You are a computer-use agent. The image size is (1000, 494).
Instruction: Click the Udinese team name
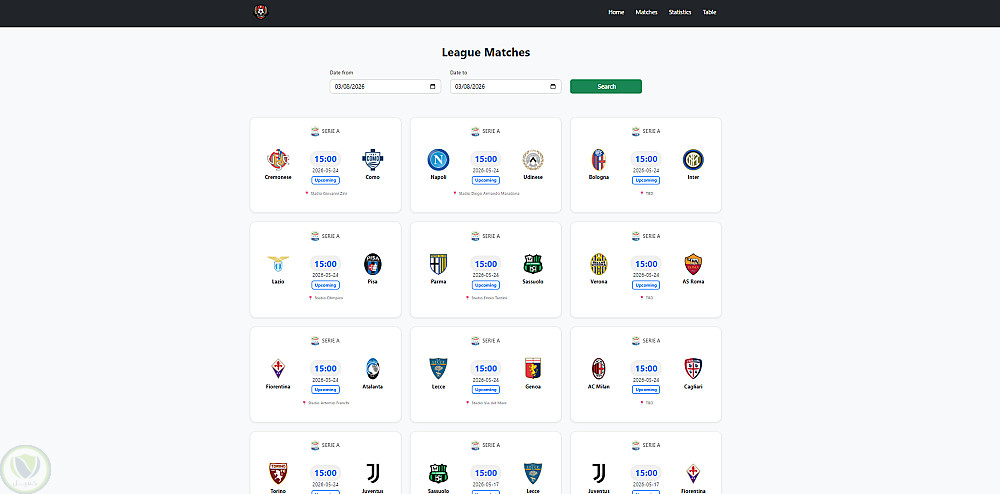pos(533,177)
